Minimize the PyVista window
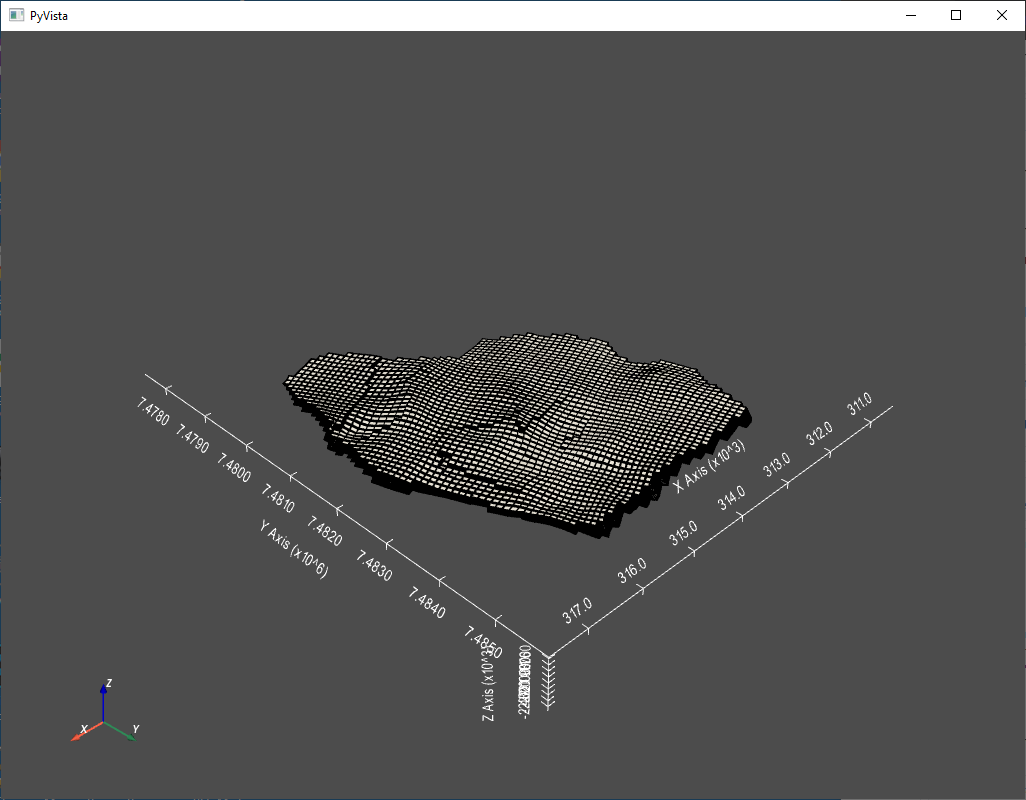The height and width of the screenshot is (800, 1026). point(910,15)
